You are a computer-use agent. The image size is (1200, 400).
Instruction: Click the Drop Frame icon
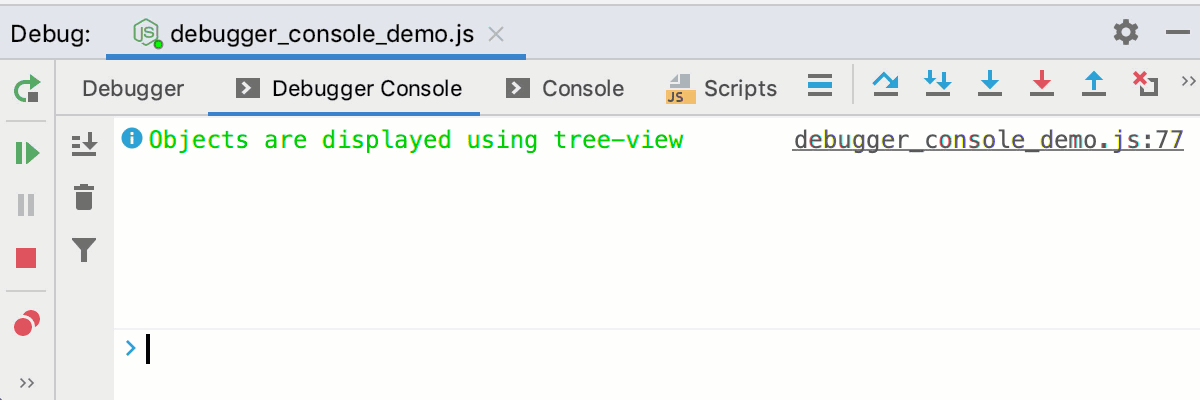[1145, 84]
